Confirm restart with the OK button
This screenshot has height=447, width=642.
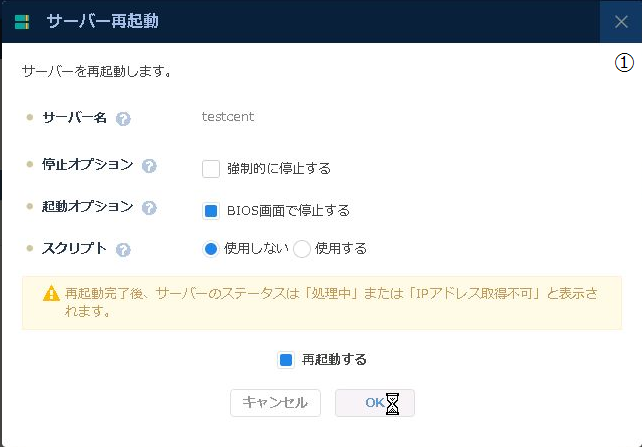374,402
